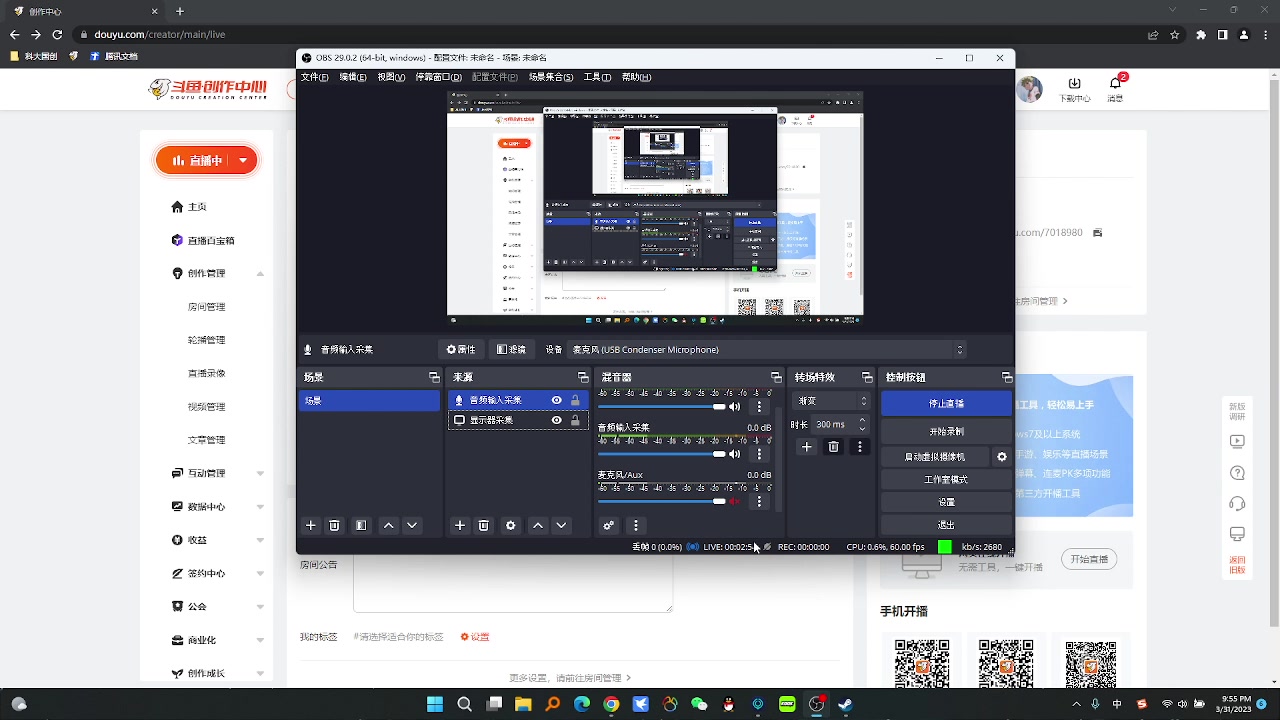Screen dimensions: 1280x720
Task: Open advanced audio properties gears in mixer
Action: click(609, 526)
